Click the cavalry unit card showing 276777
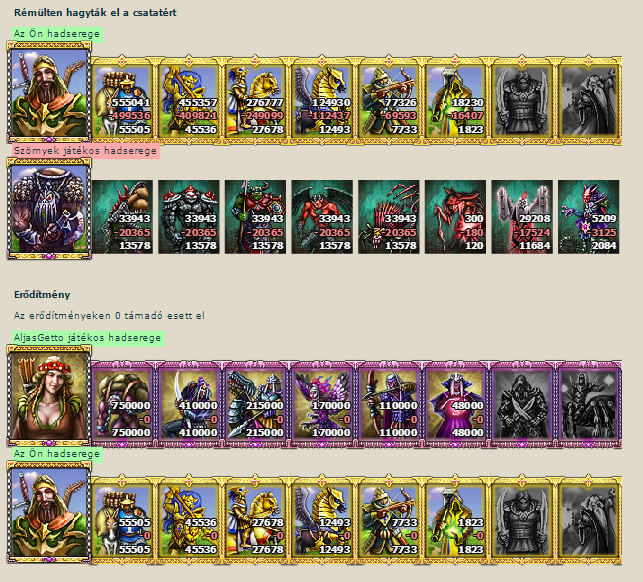643x582 pixels. 255,100
